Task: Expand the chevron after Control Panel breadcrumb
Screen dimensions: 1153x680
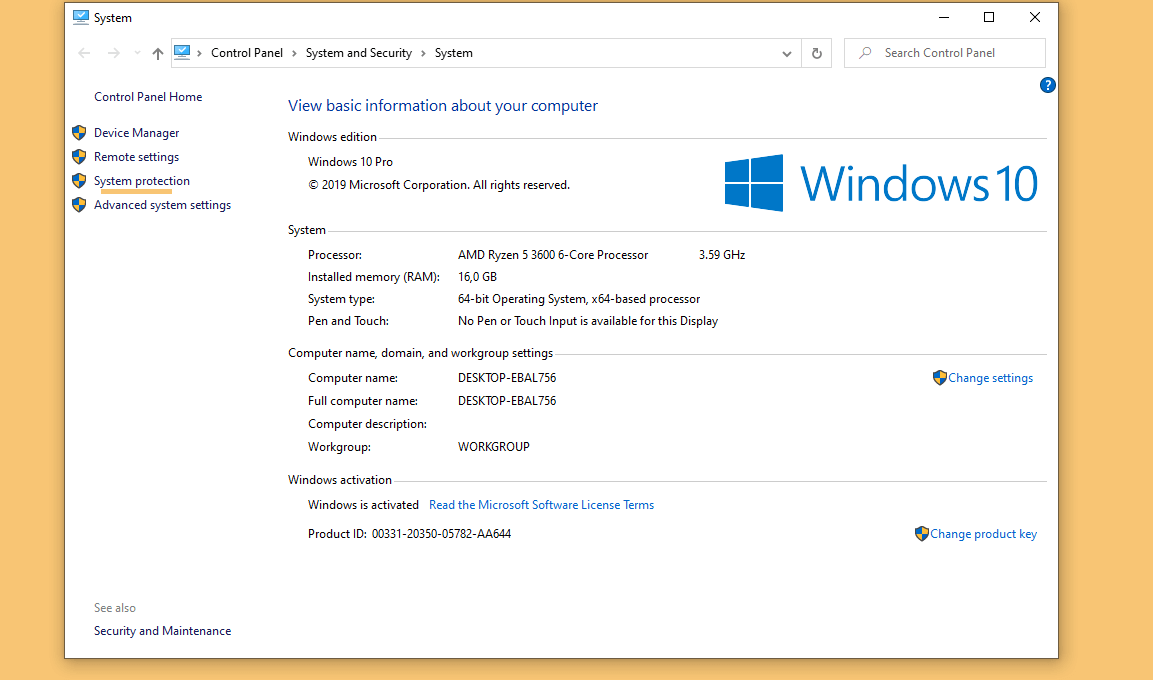Action: tap(294, 53)
